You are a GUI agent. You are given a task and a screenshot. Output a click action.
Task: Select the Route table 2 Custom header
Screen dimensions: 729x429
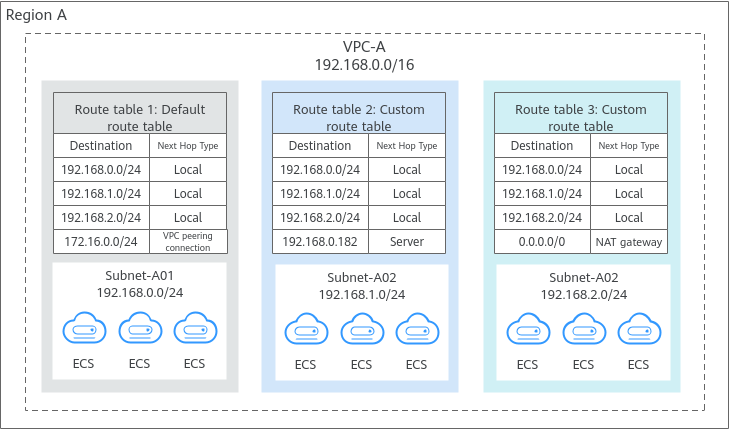coord(358,117)
